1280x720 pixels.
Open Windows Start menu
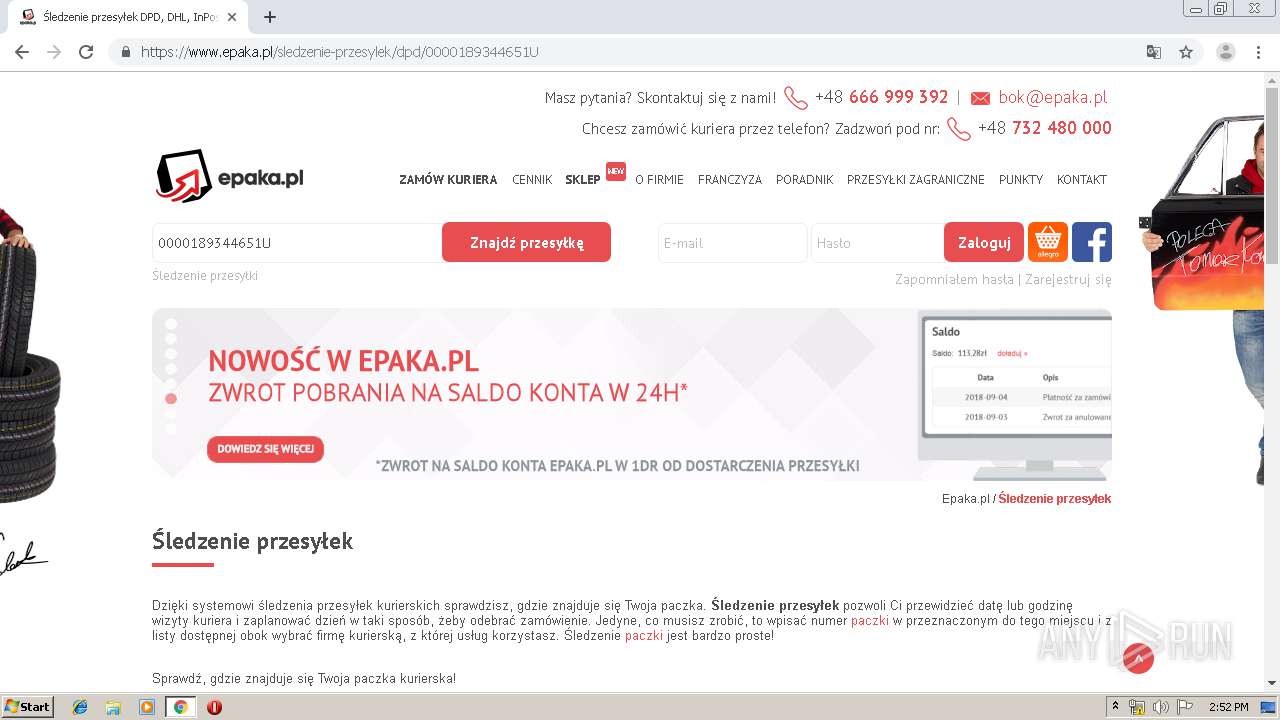(x=28, y=707)
